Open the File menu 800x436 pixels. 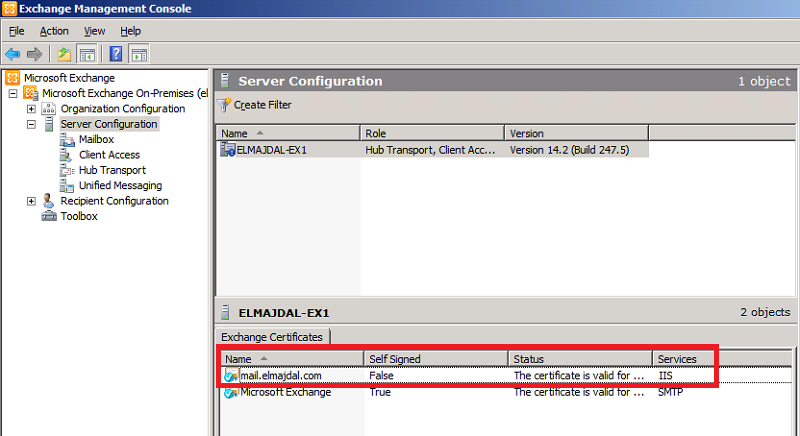click(x=16, y=31)
